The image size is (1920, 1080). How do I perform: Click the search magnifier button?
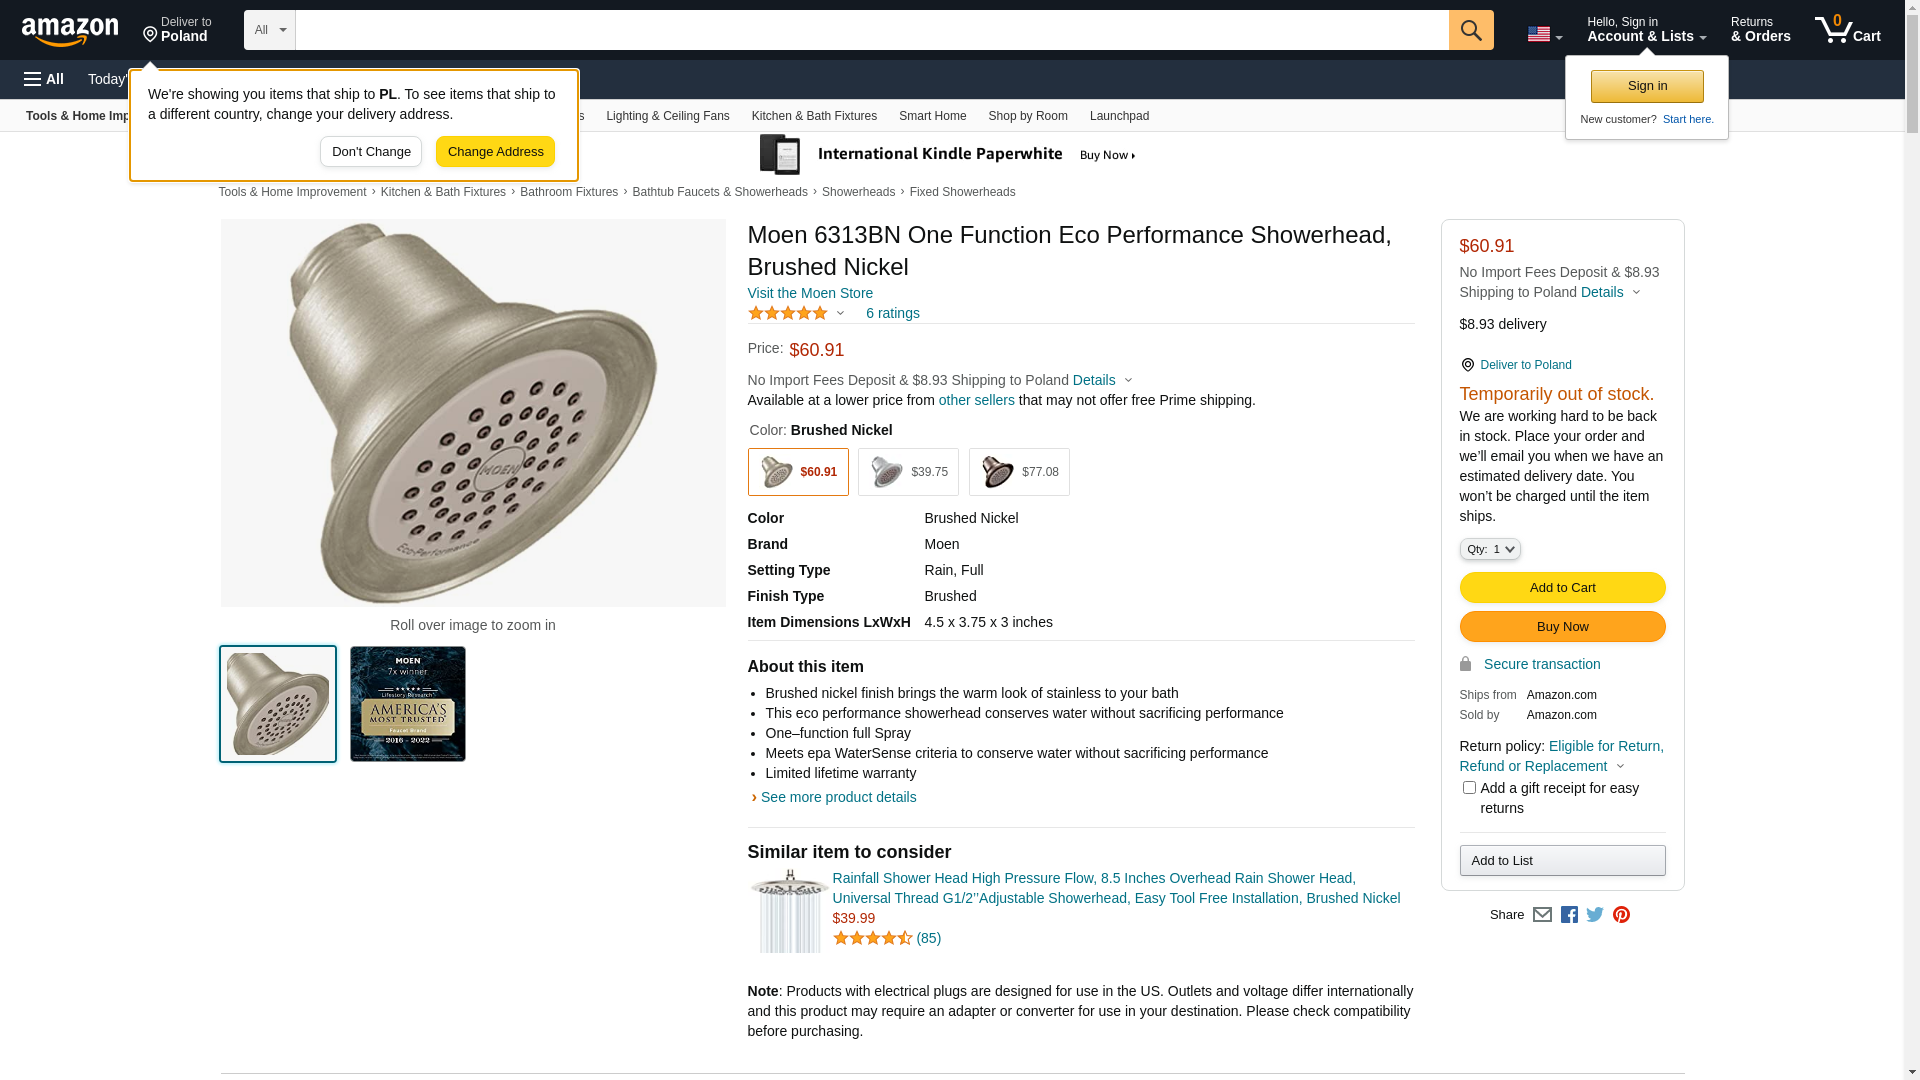click(x=1470, y=30)
